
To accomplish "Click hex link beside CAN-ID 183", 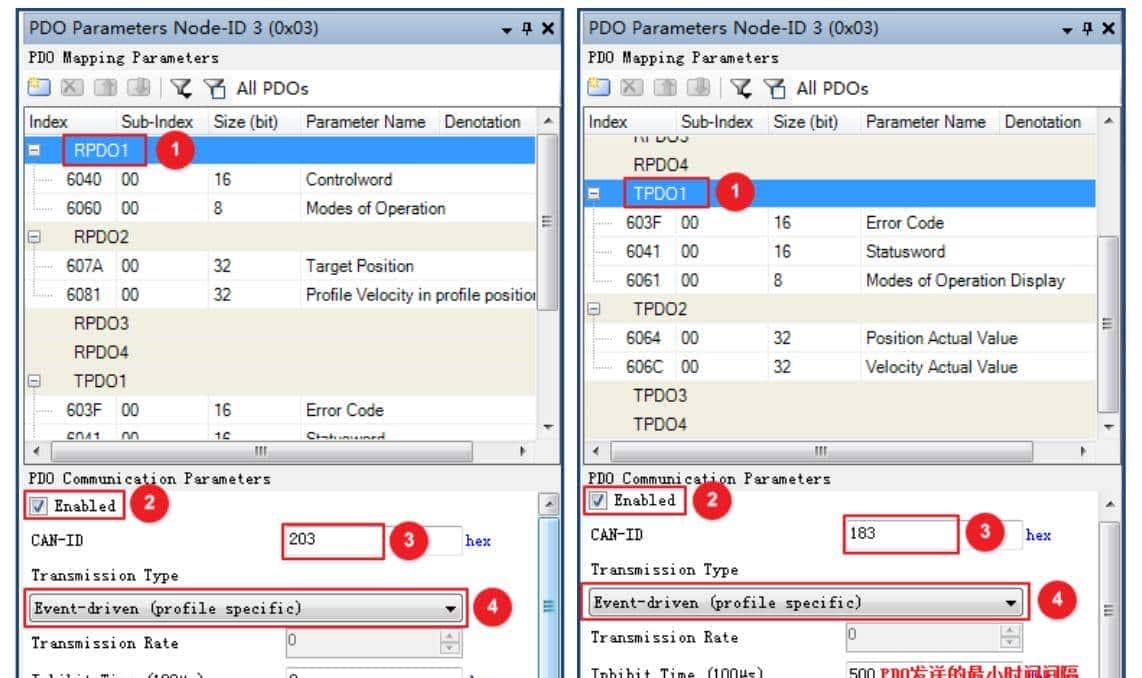I will tap(1038, 535).
